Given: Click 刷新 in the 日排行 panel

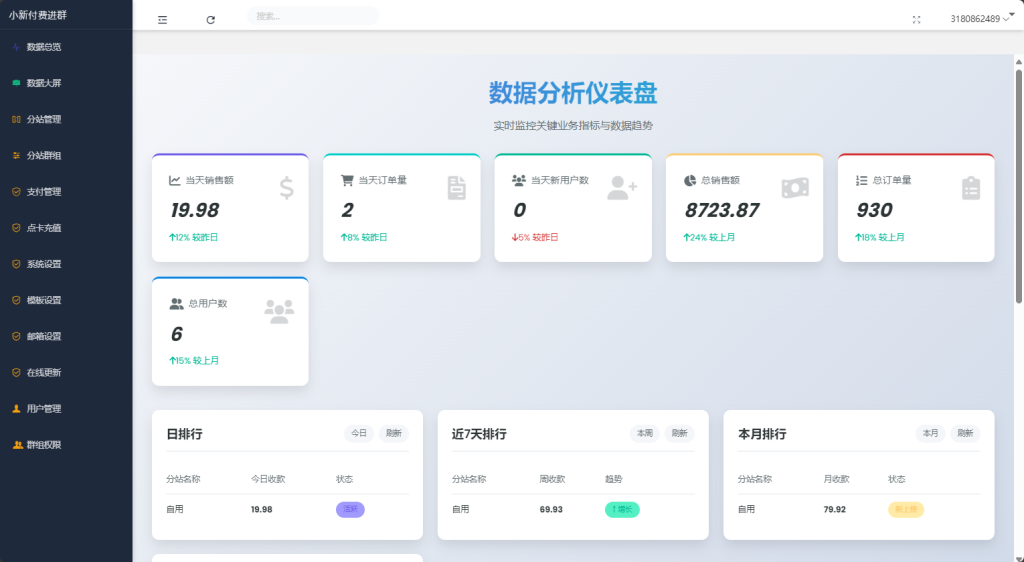Looking at the screenshot, I should click(x=393, y=433).
